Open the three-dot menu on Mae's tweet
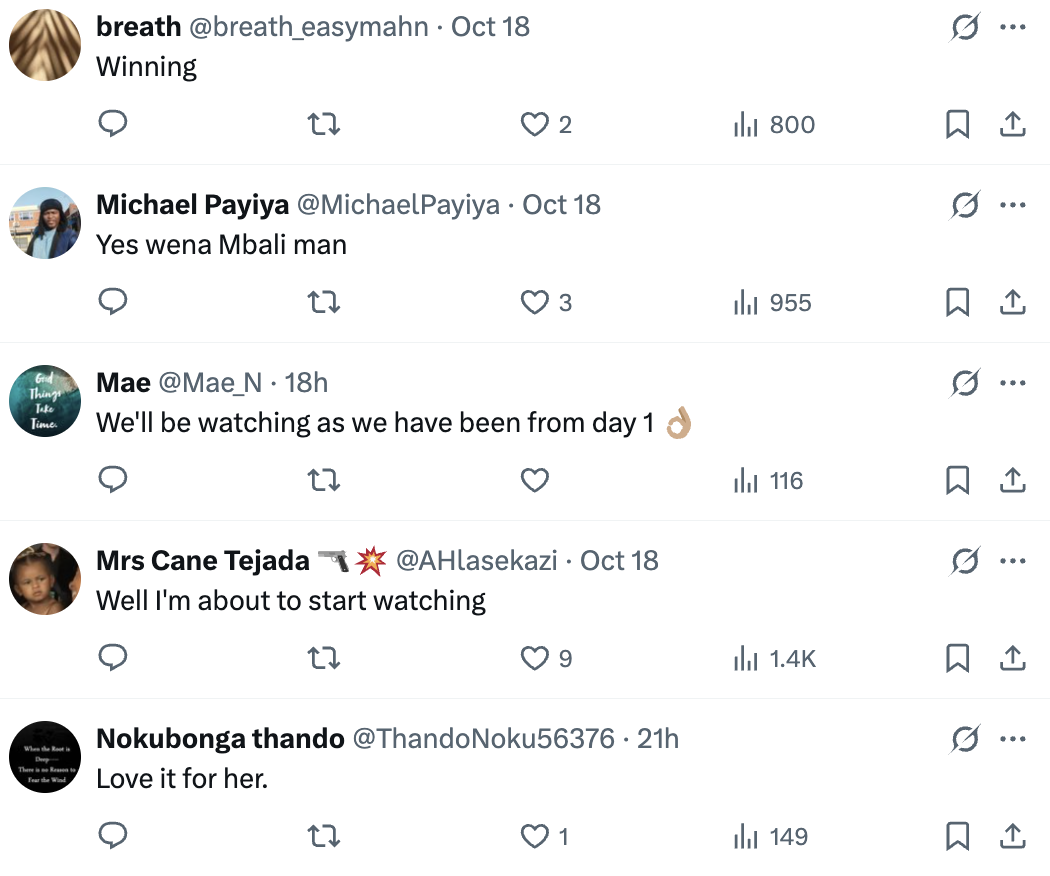The width and height of the screenshot is (1050, 876). pos(1013,383)
